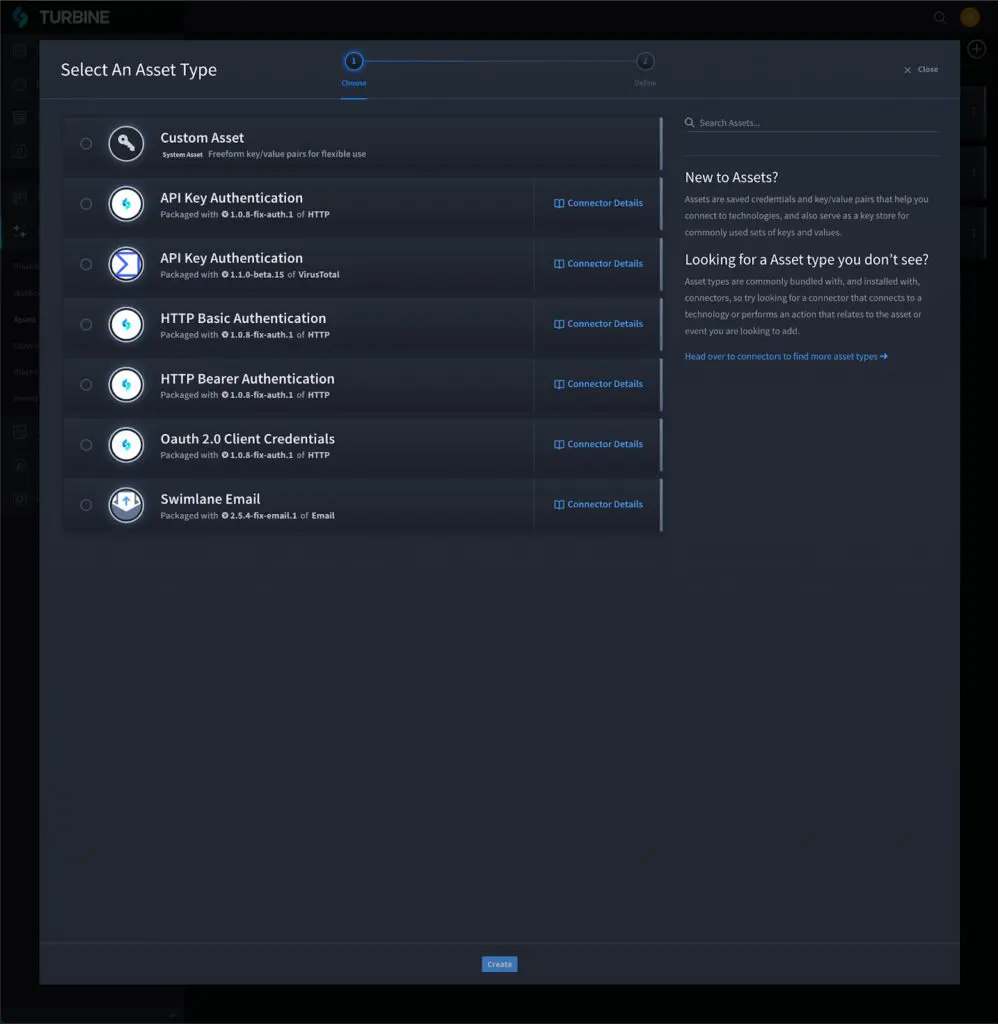Open Connector Details for Swimlane Email
998x1024 pixels.
click(x=598, y=504)
